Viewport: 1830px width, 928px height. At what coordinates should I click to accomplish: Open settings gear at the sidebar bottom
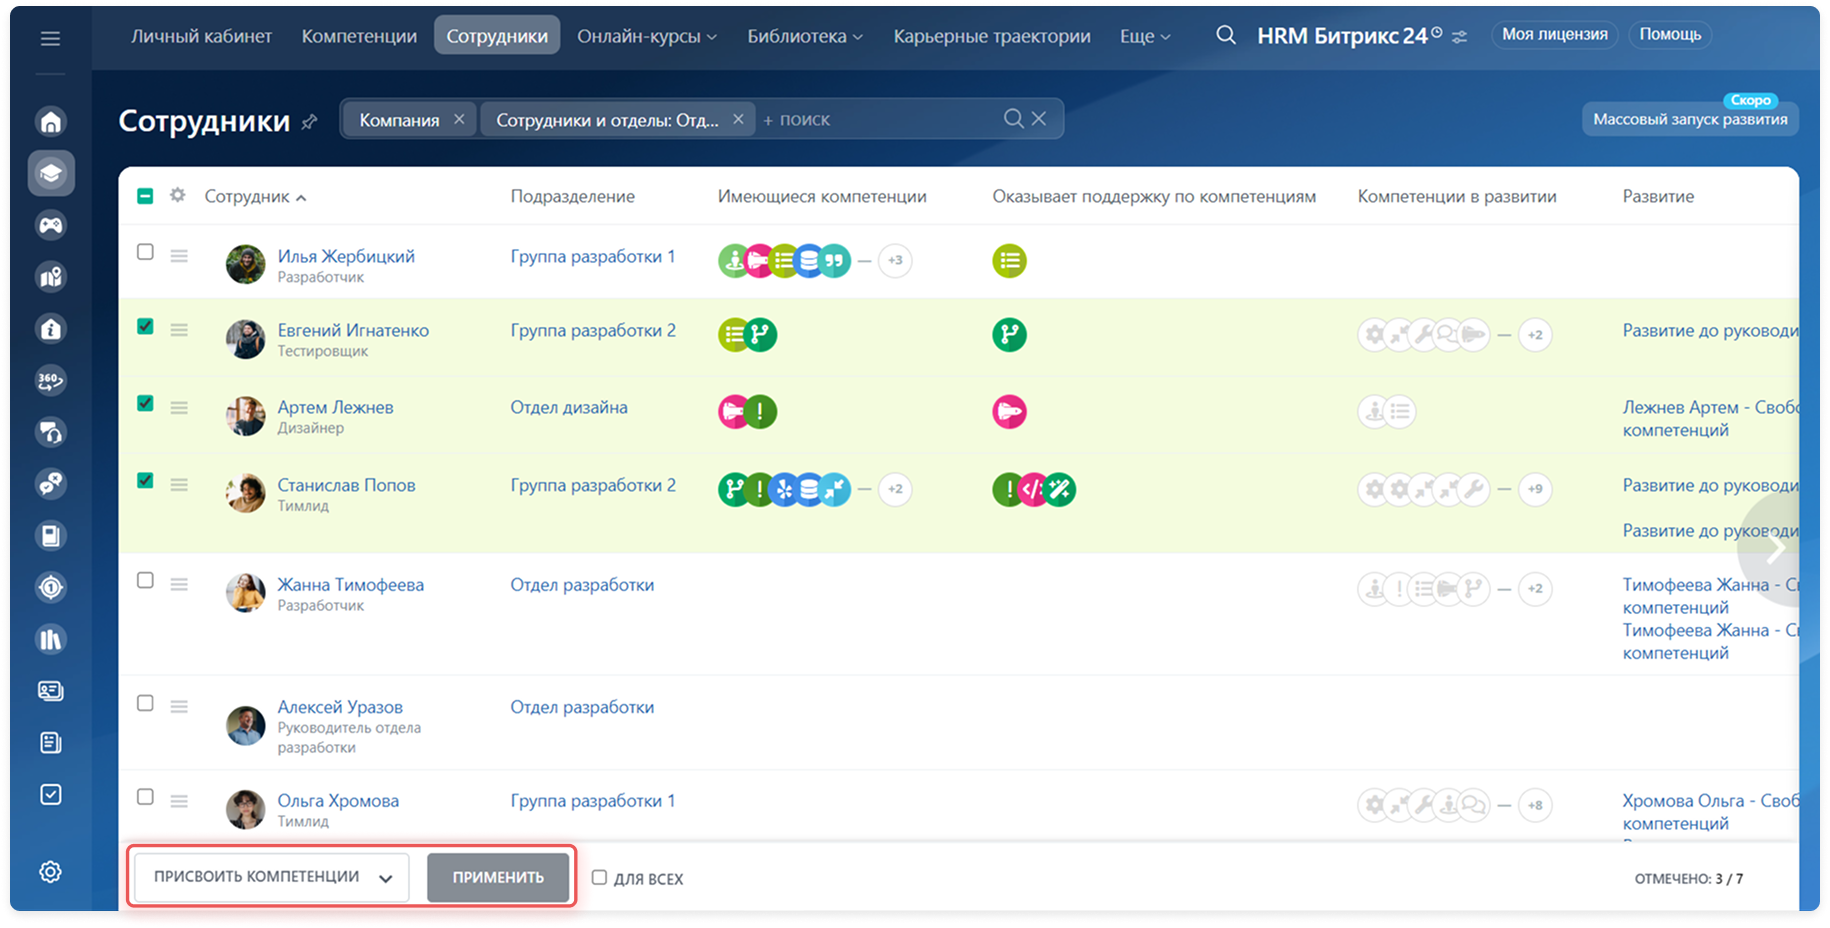(x=51, y=872)
